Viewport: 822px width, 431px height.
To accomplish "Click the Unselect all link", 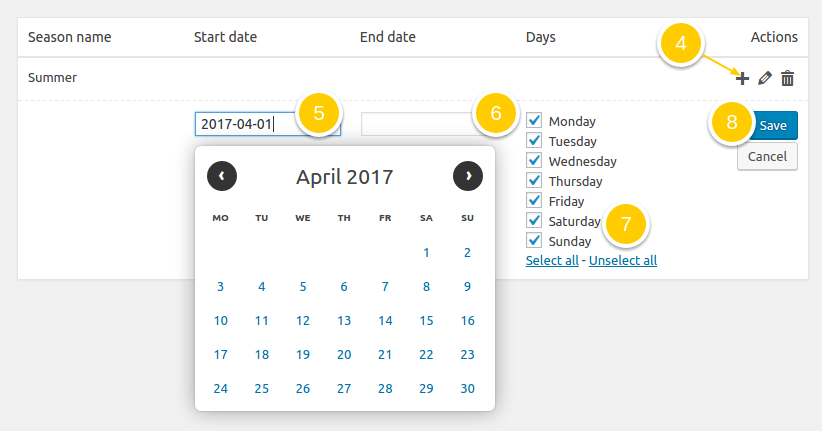I will (x=622, y=261).
